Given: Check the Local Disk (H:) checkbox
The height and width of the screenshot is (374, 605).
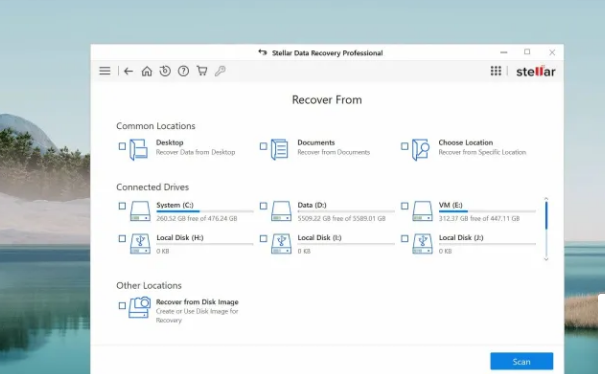Looking at the screenshot, I should tap(122, 239).
